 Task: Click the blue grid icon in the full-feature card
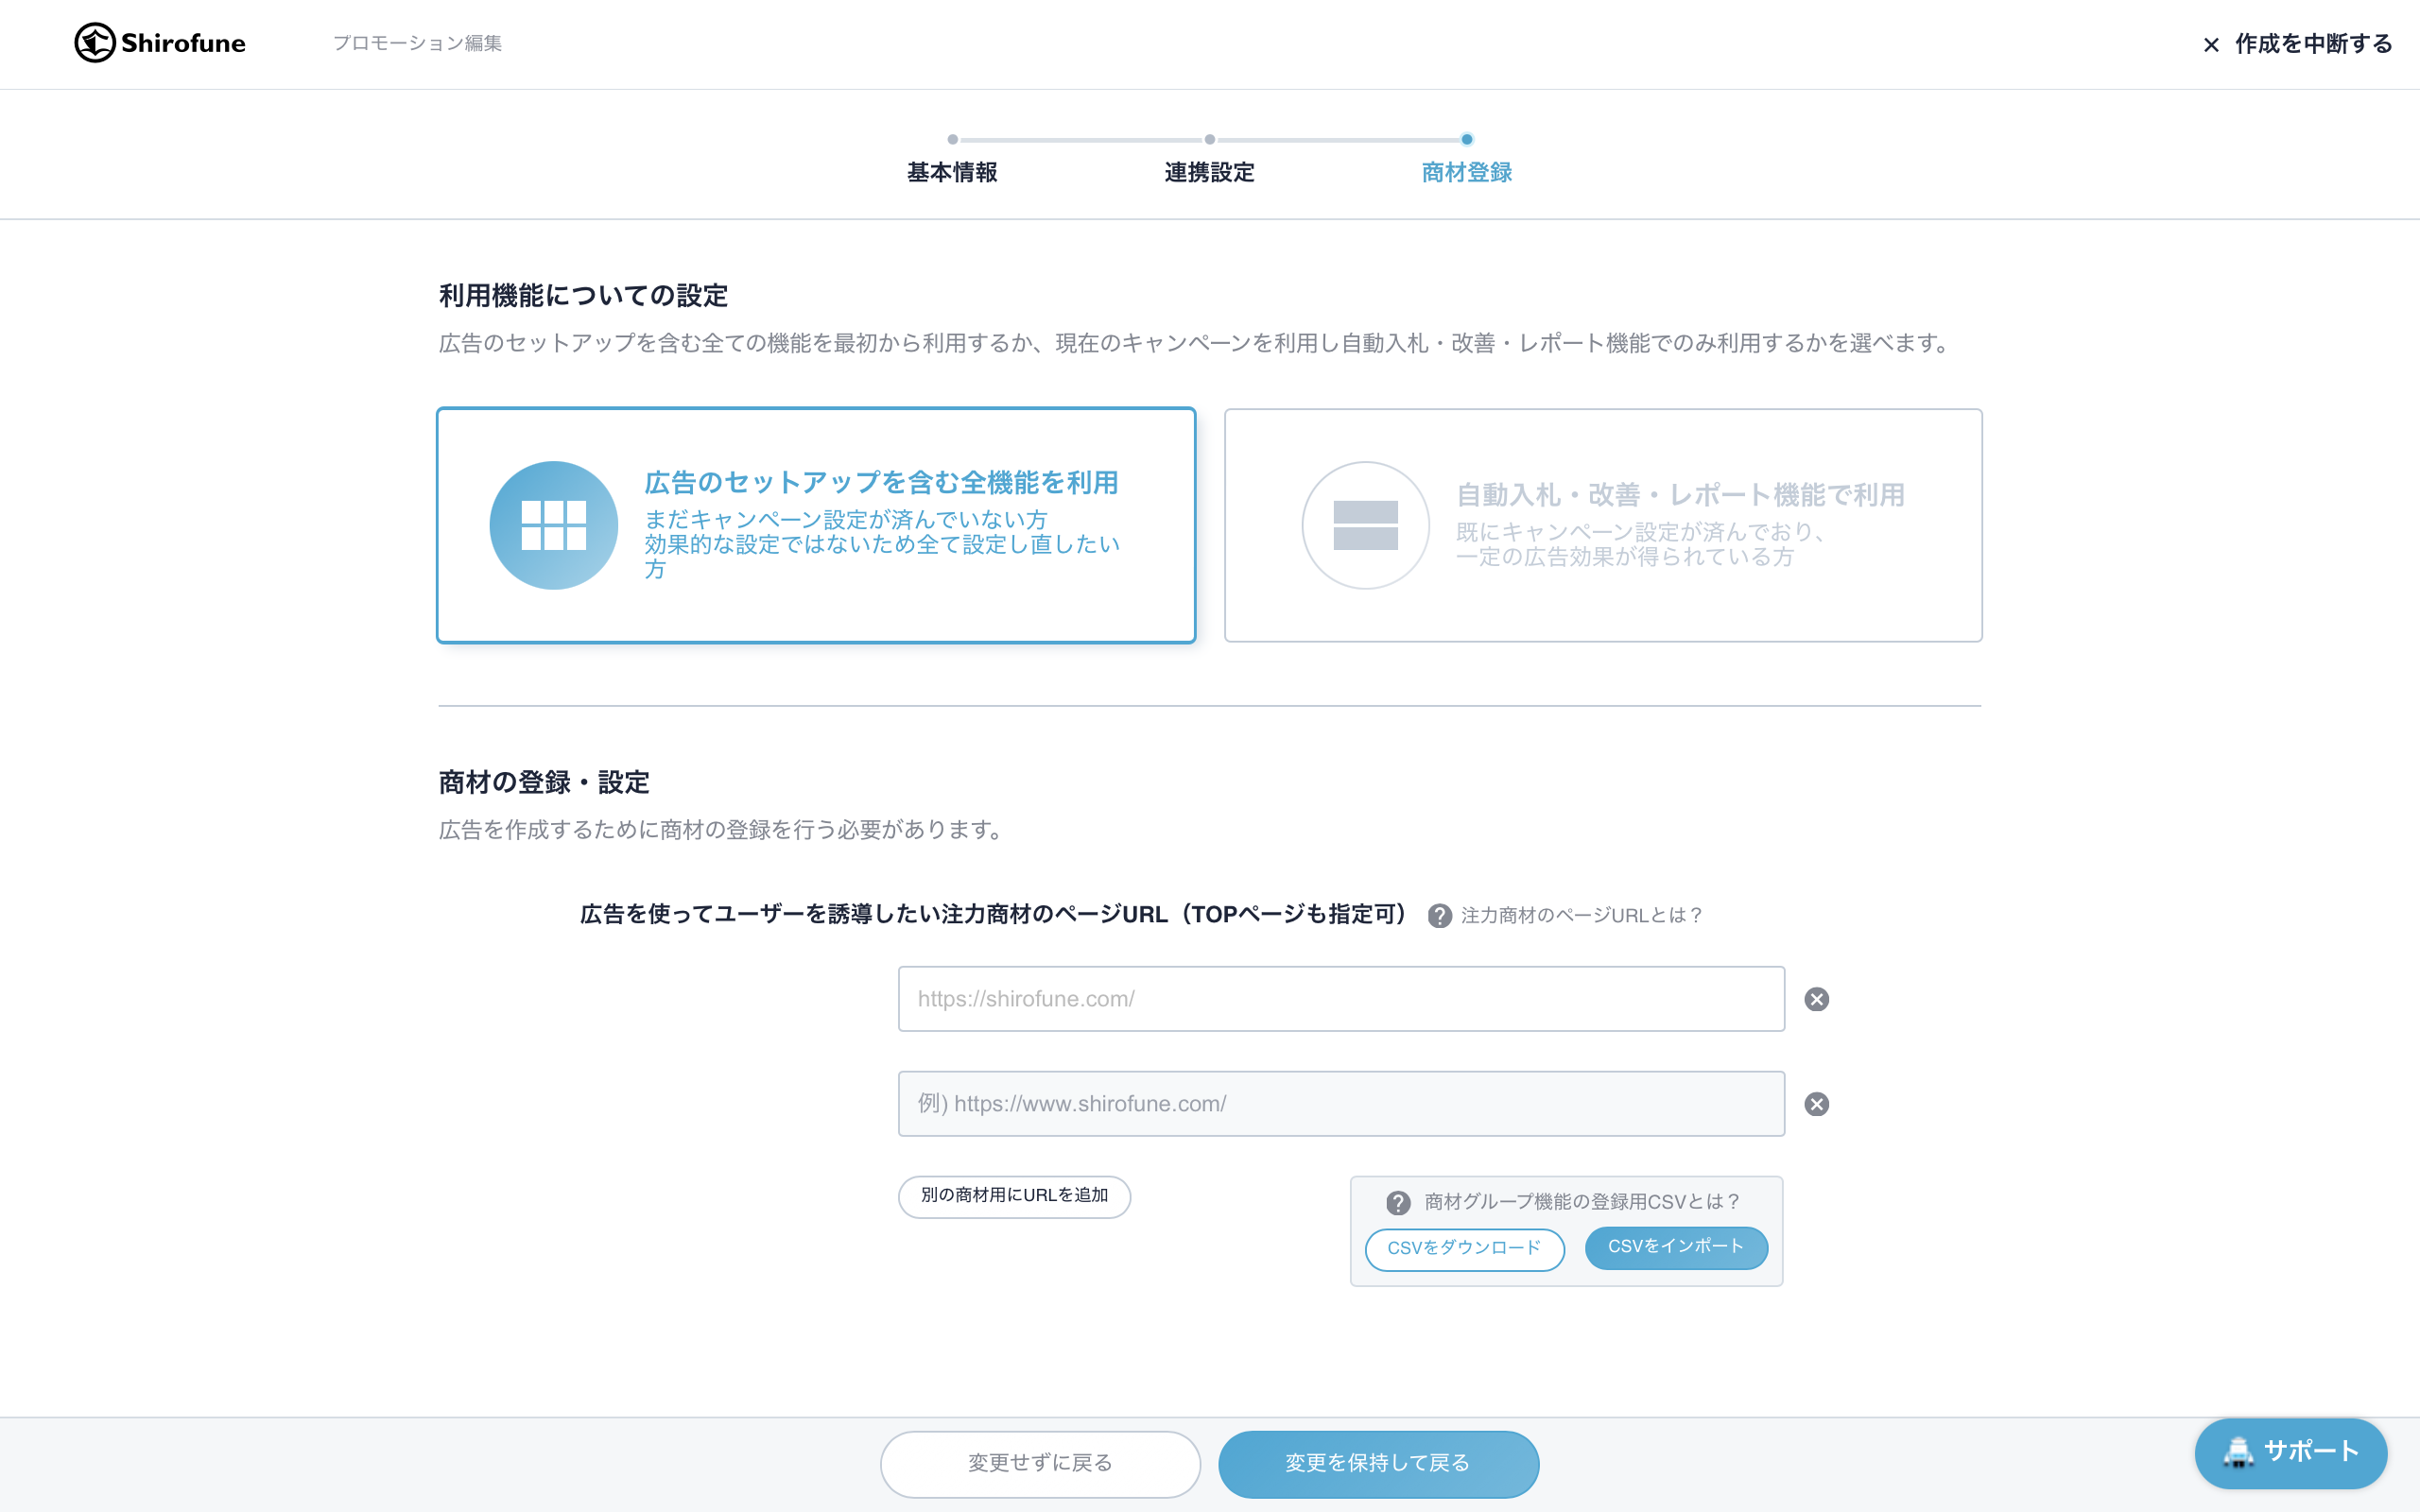pyautogui.click(x=553, y=525)
